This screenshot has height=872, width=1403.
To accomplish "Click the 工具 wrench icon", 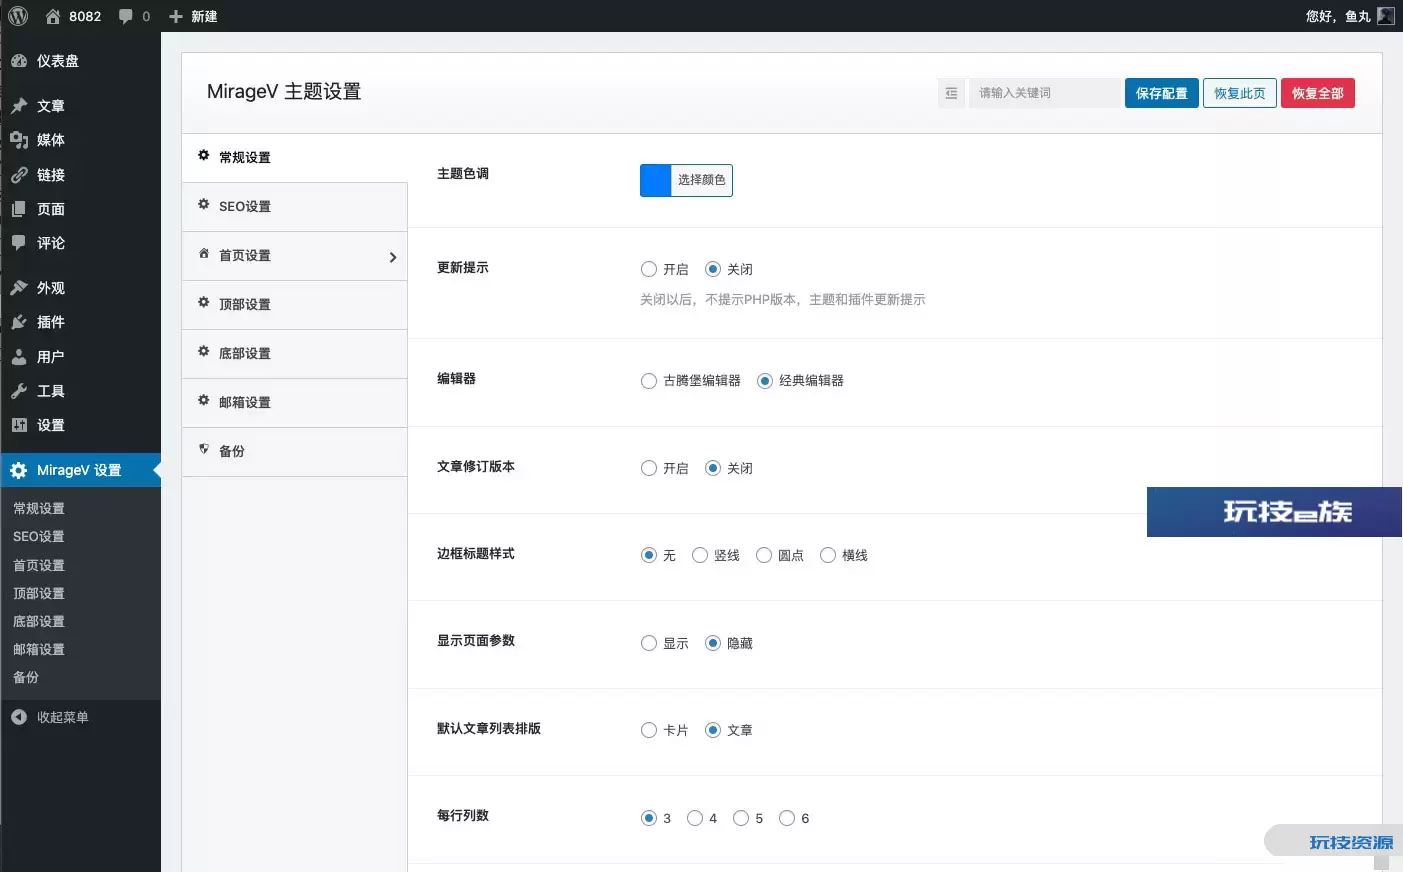I will pos(19,391).
